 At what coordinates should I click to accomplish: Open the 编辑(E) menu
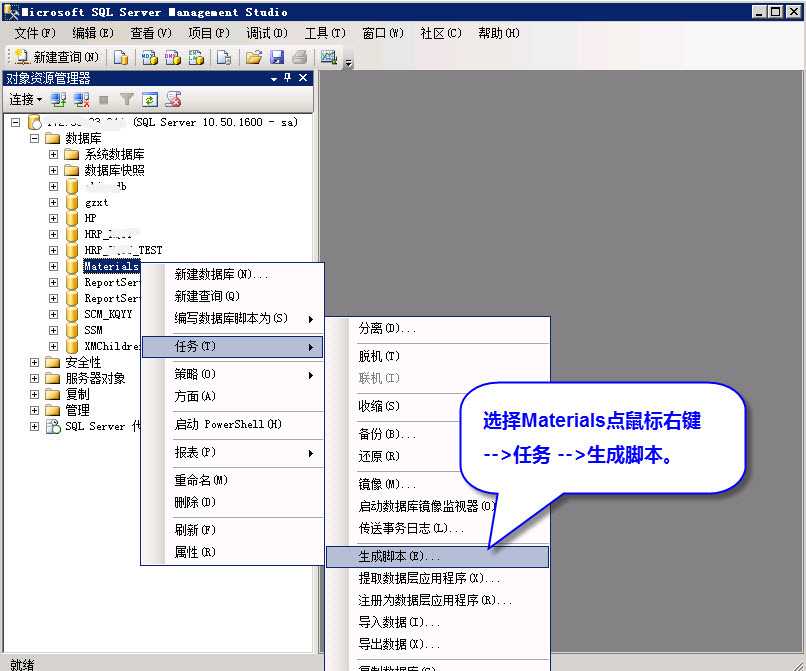tap(93, 33)
